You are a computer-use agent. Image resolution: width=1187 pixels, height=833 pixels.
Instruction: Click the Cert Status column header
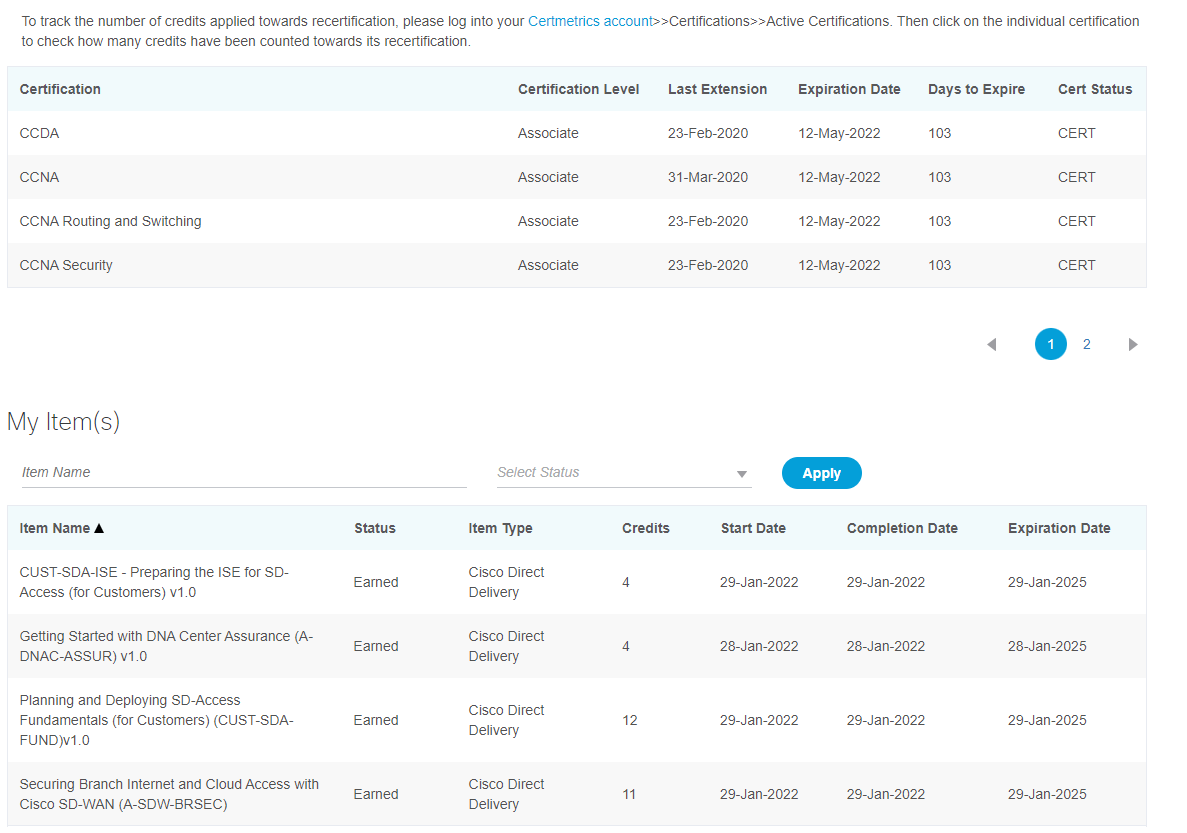point(1095,89)
